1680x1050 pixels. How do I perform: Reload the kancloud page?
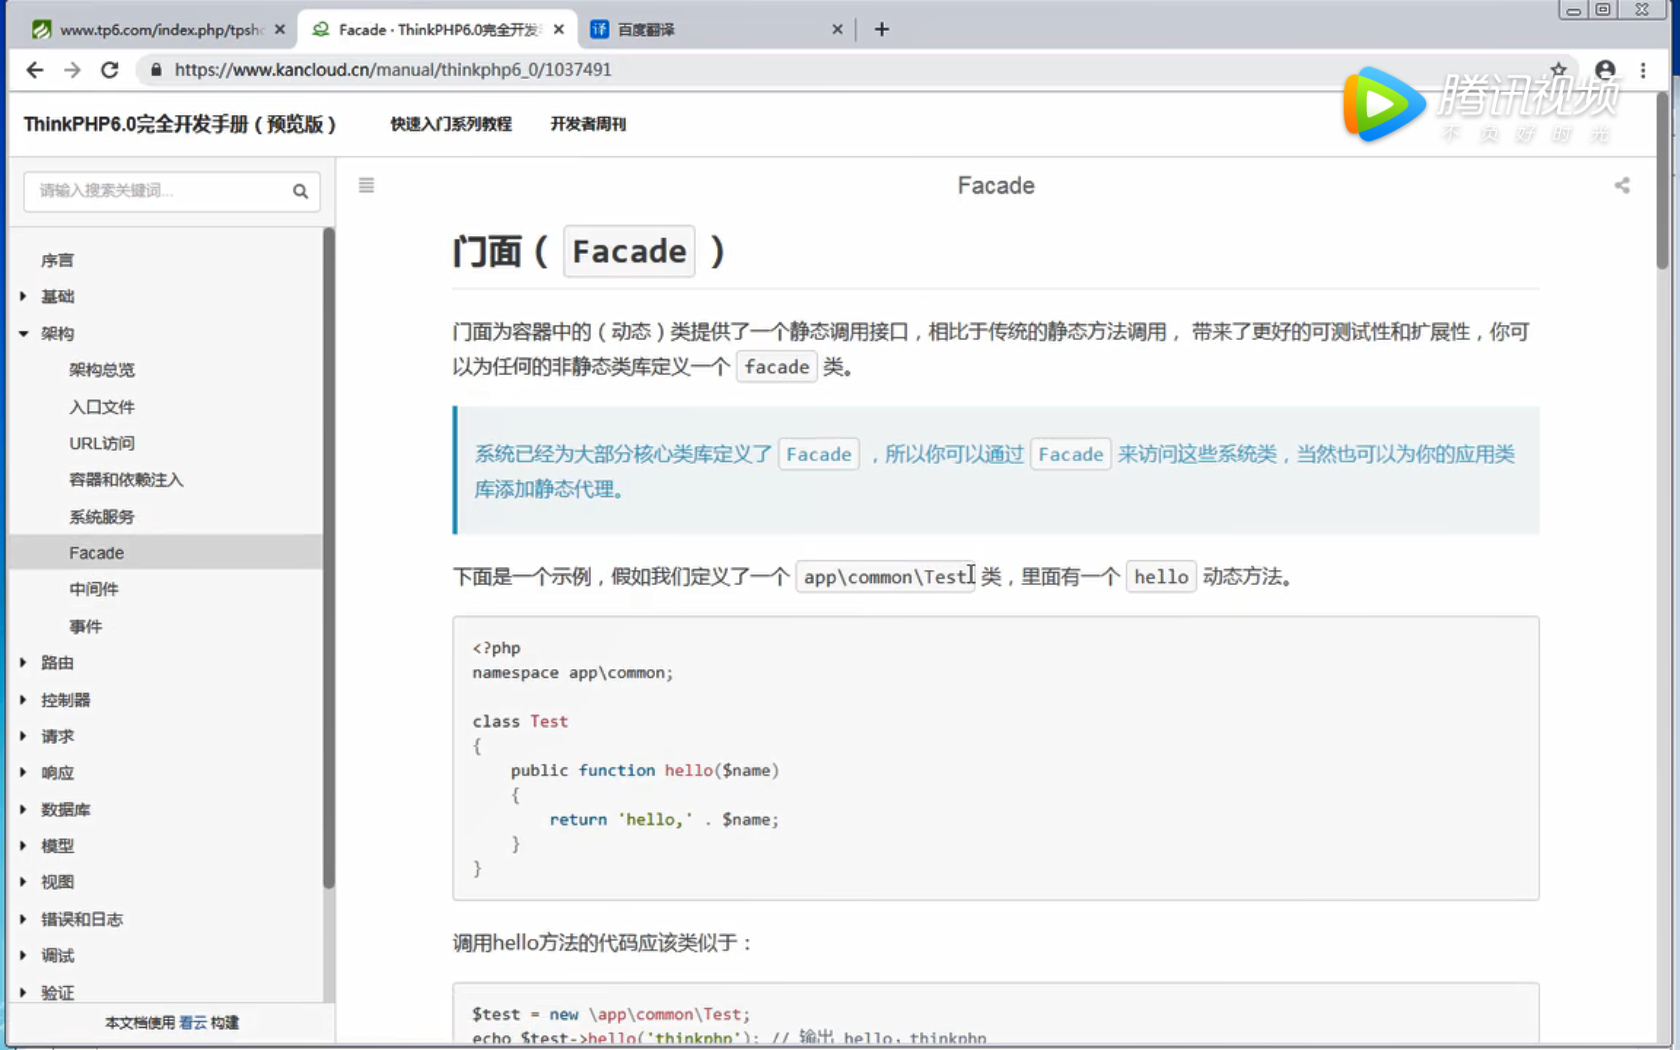[110, 70]
